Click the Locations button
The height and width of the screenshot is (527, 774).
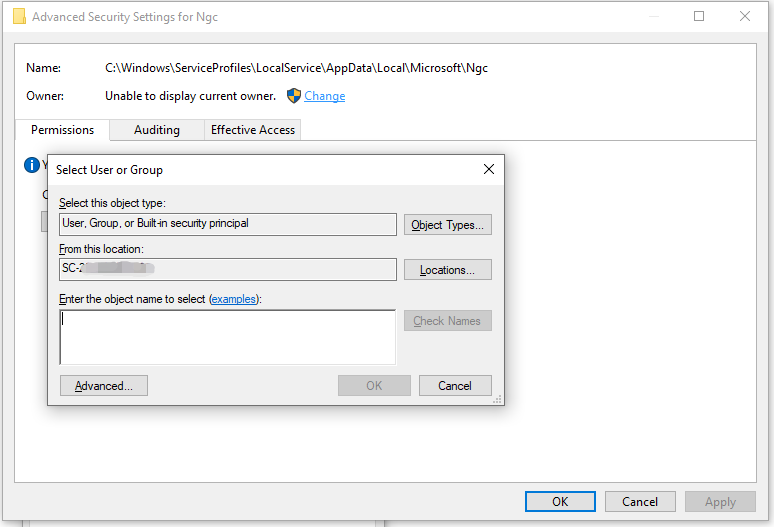pyautogui.click(x=448, y=270)
